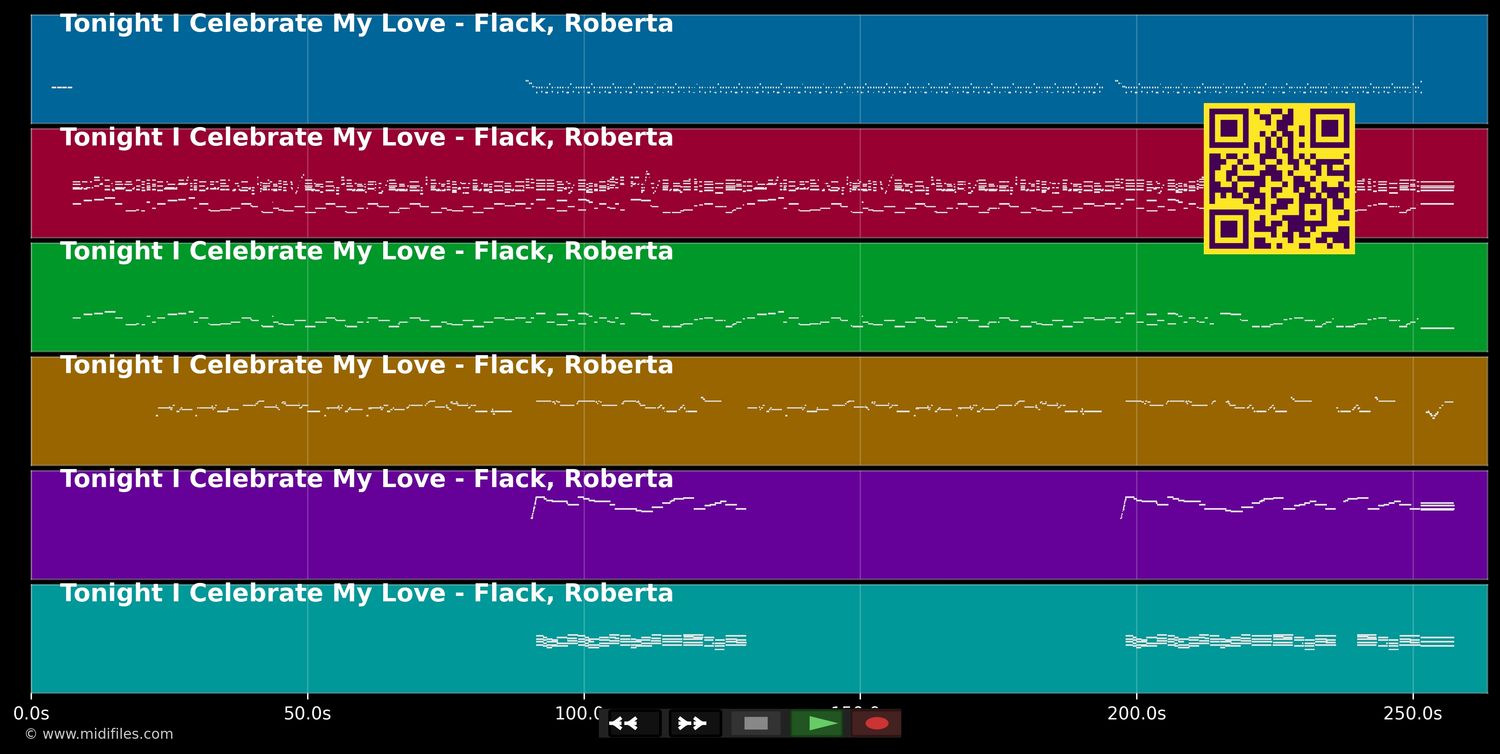Select the song title in the teal track

point(367,593)
